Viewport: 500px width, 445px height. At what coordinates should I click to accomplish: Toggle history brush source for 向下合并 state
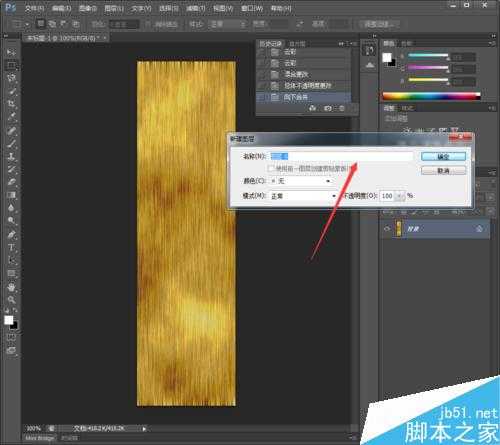point(262,97)
